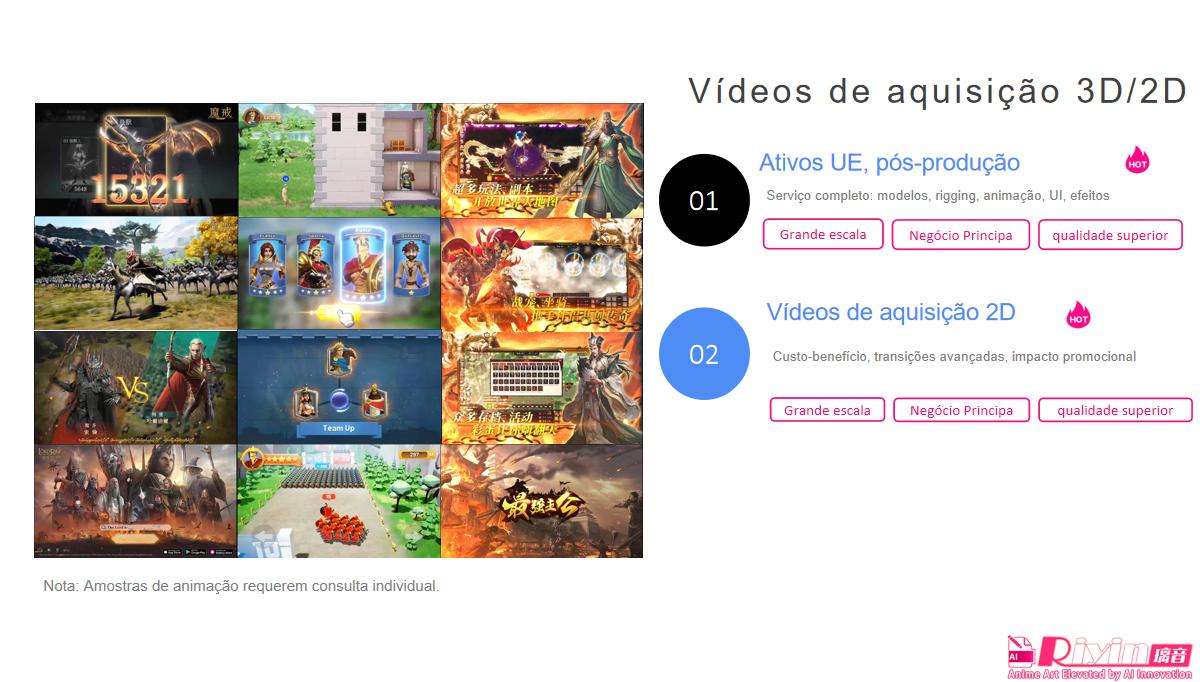Screen dimensions: 1200x682
Task: Open the Ativos UE, pós-produção heading
Action: click(889, 162)
